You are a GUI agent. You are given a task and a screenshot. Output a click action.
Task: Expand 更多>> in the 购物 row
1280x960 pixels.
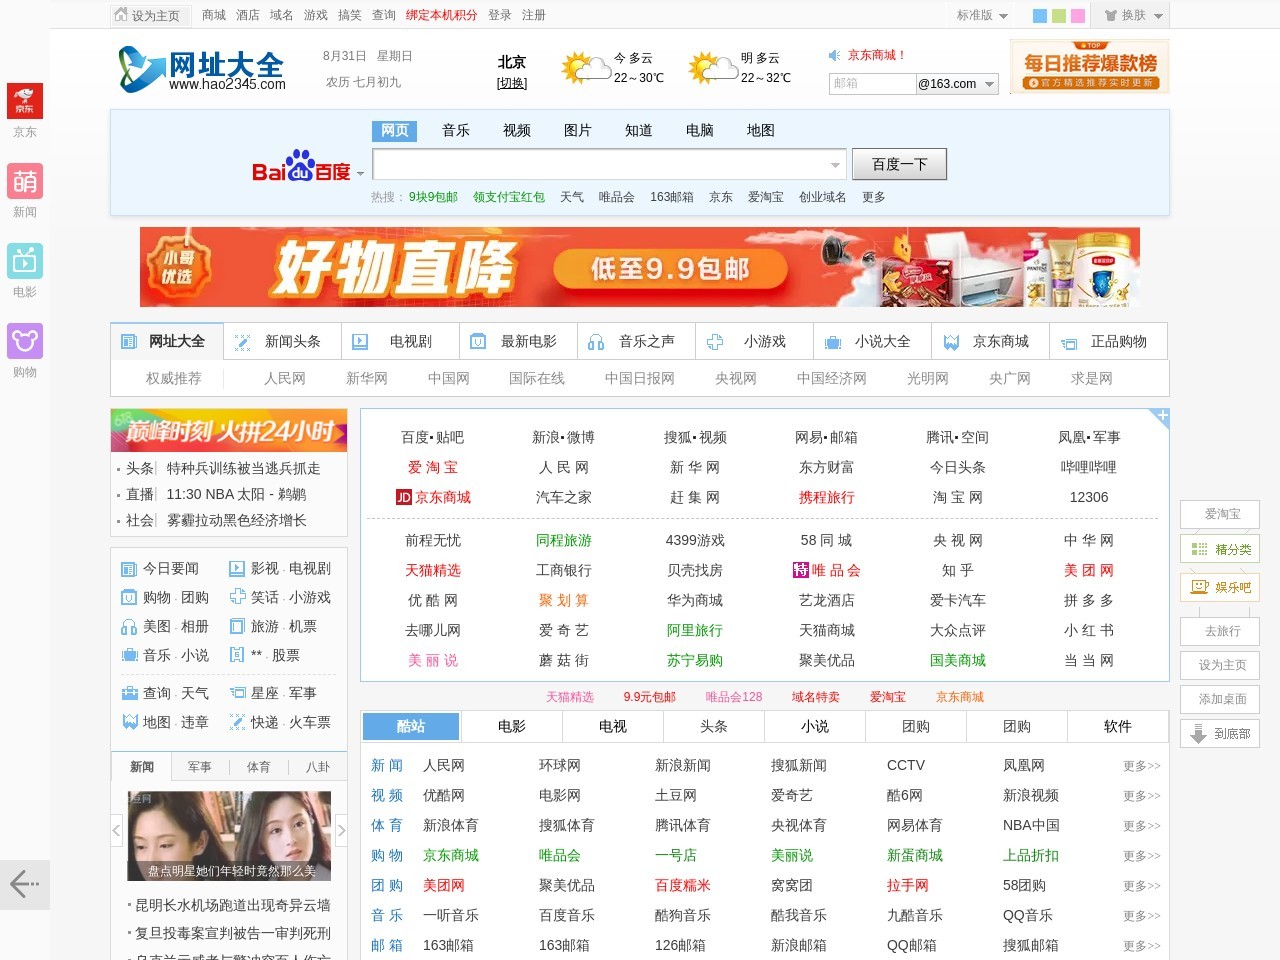(1141, 856)
